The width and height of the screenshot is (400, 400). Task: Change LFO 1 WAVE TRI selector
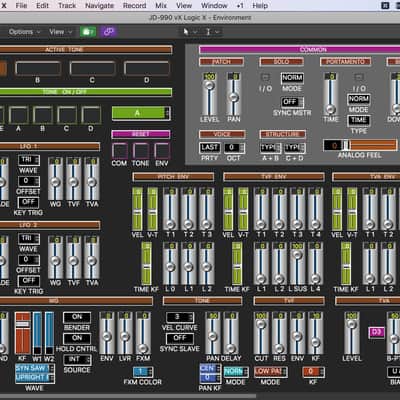[x=29, y=160]
